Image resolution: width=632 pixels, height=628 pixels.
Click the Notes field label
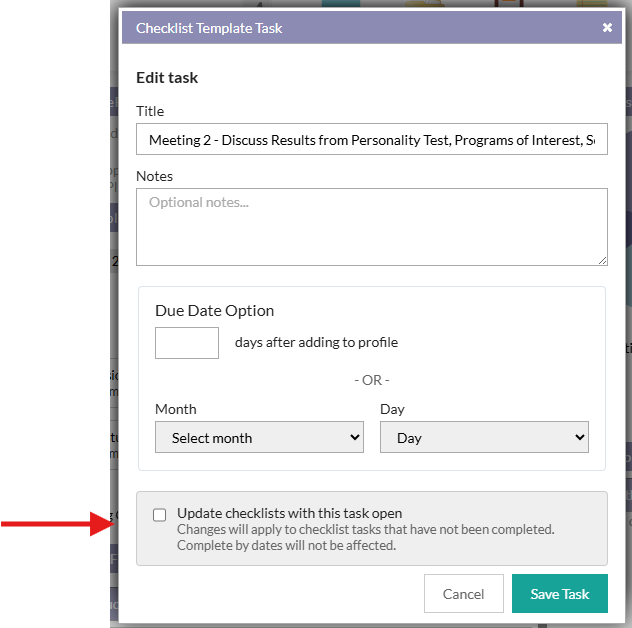(x=154, y=176)
